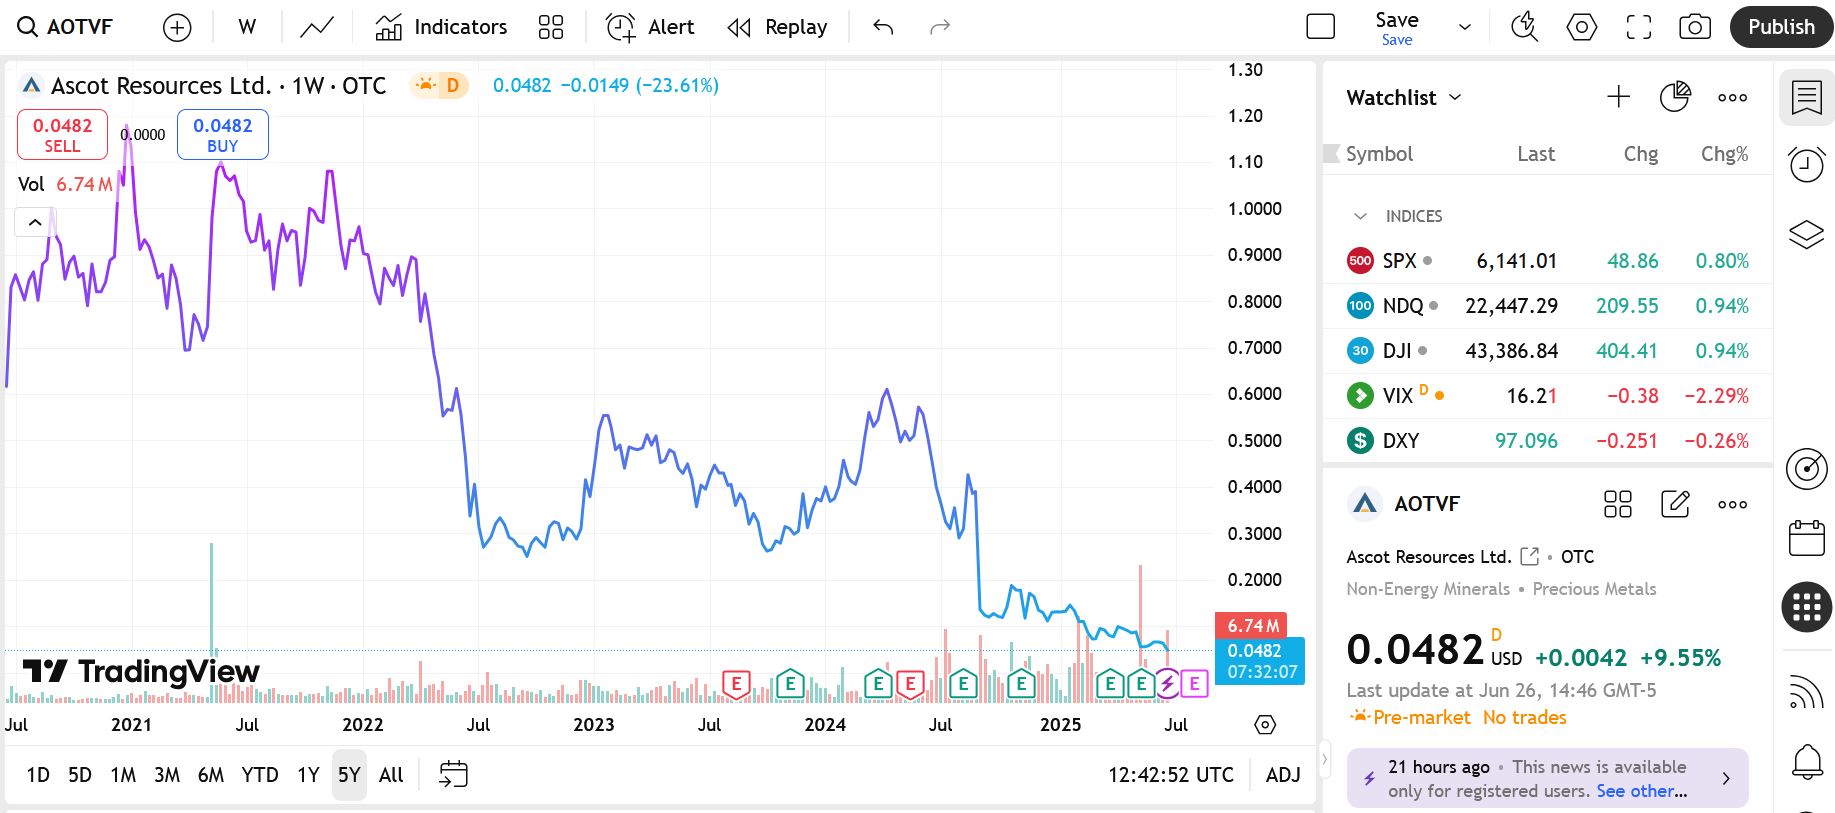Open AOTVF details grid icon
This screenshot has height=813, width=1835.
[x=1617, y=504]
